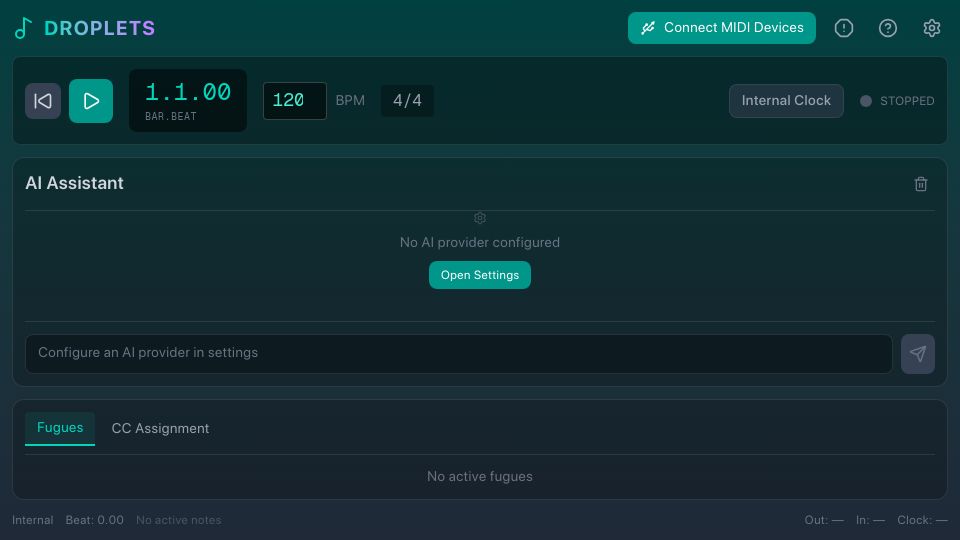Click the small gear icon above provider message
Viewport: 960px width, 540px height.
(480, 218)
